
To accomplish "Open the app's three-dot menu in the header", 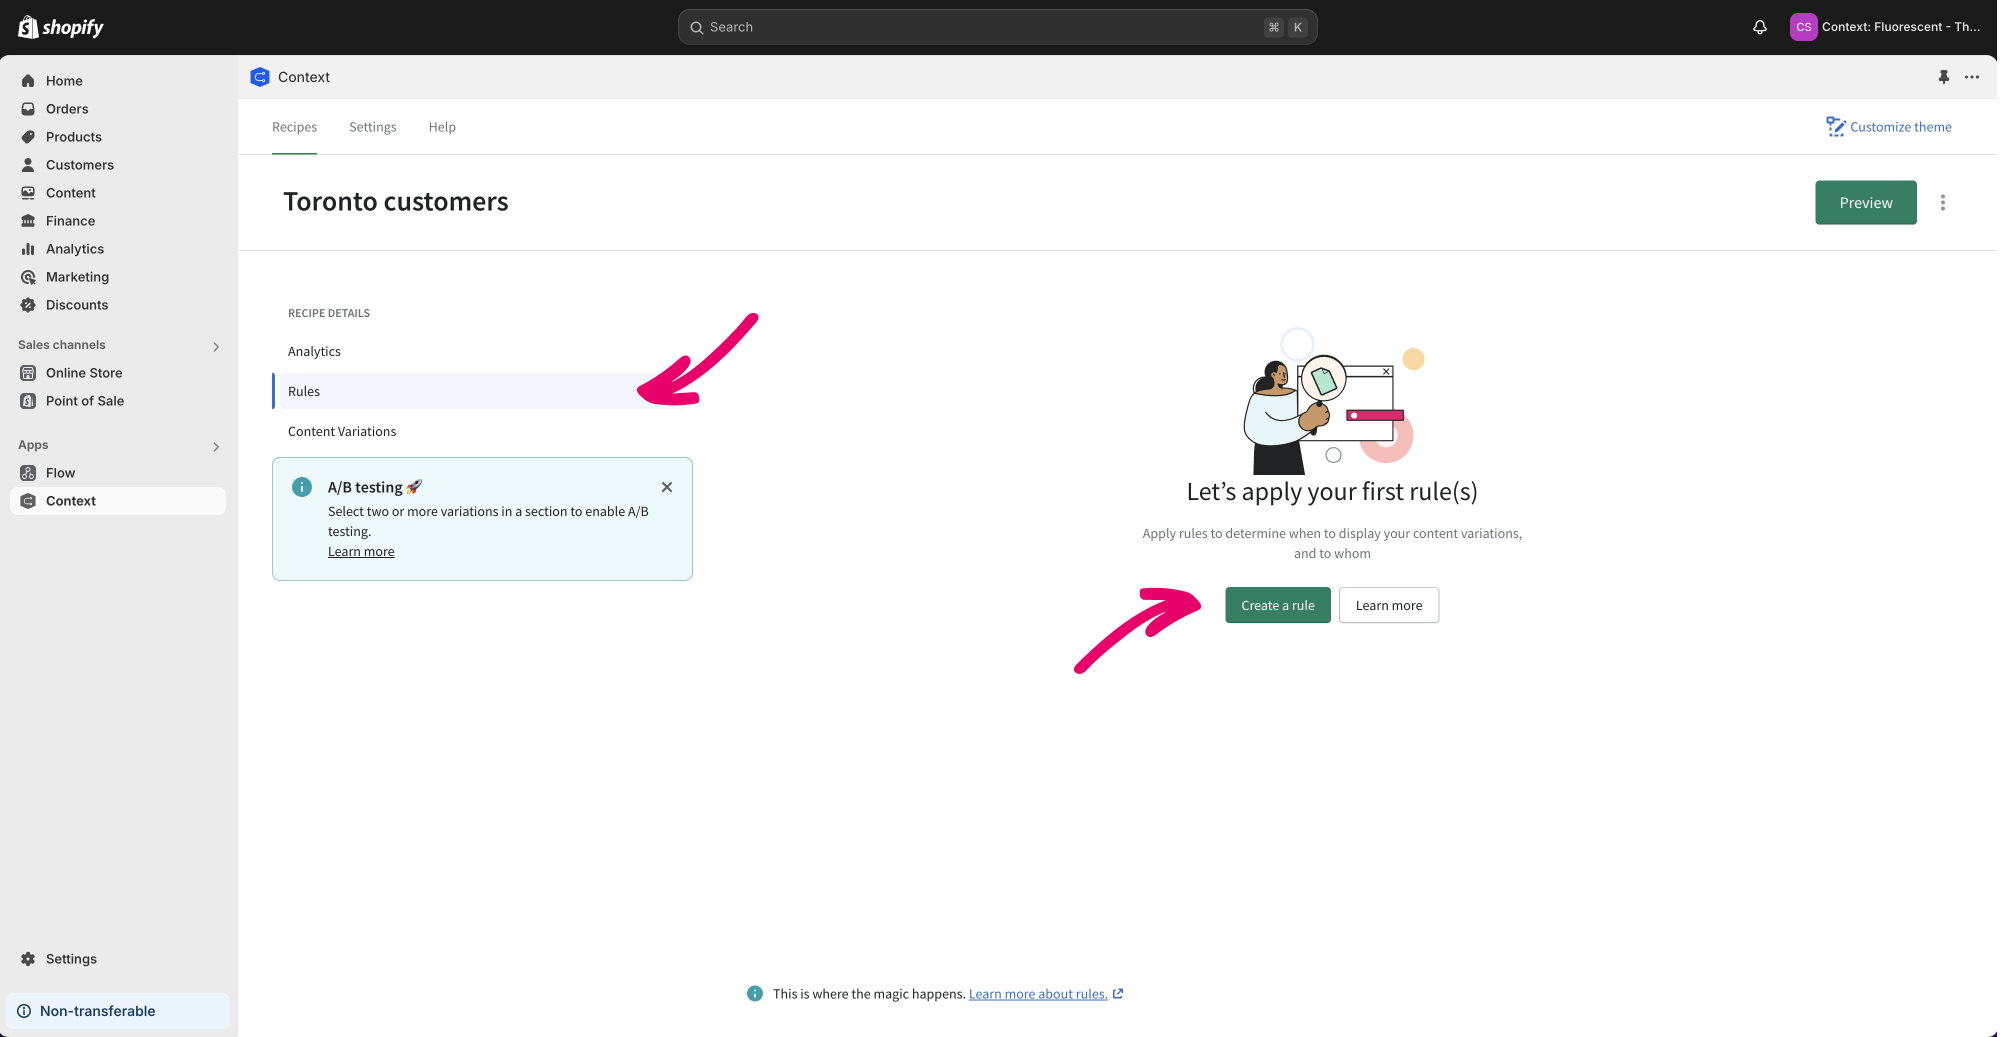I will point(1971,77).
